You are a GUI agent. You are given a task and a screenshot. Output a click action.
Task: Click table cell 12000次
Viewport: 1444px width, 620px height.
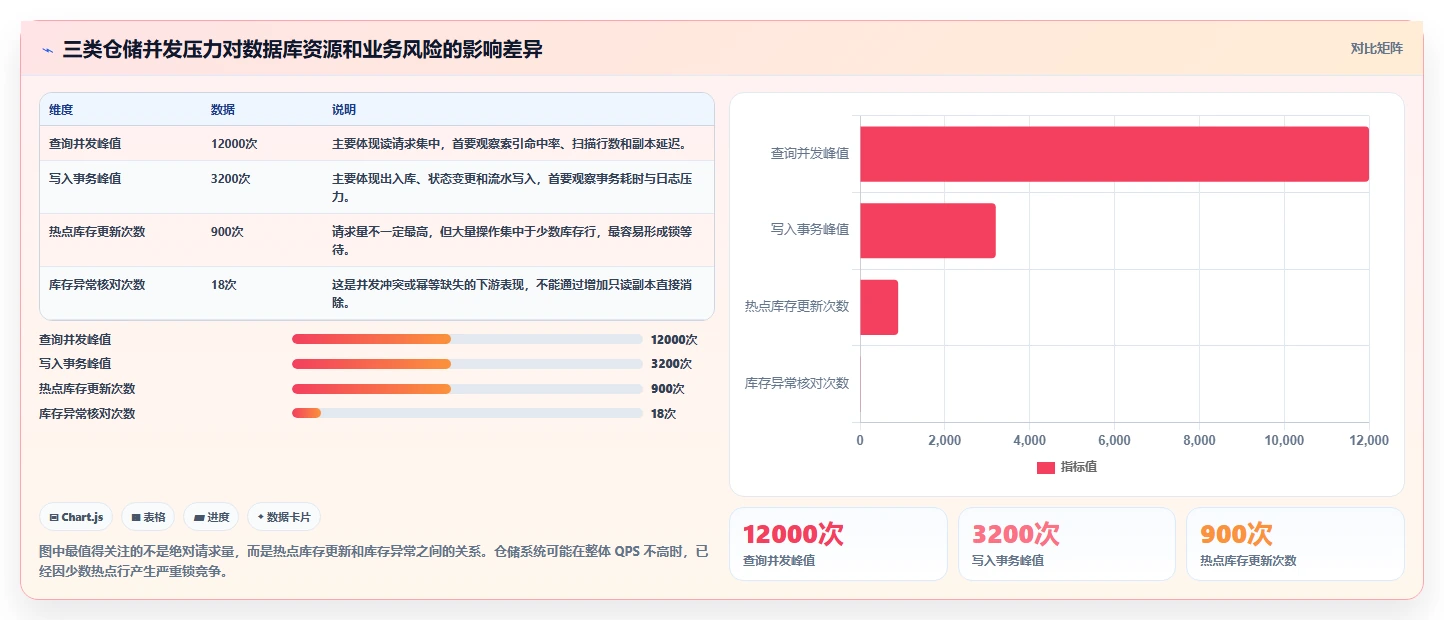point(234,144)
